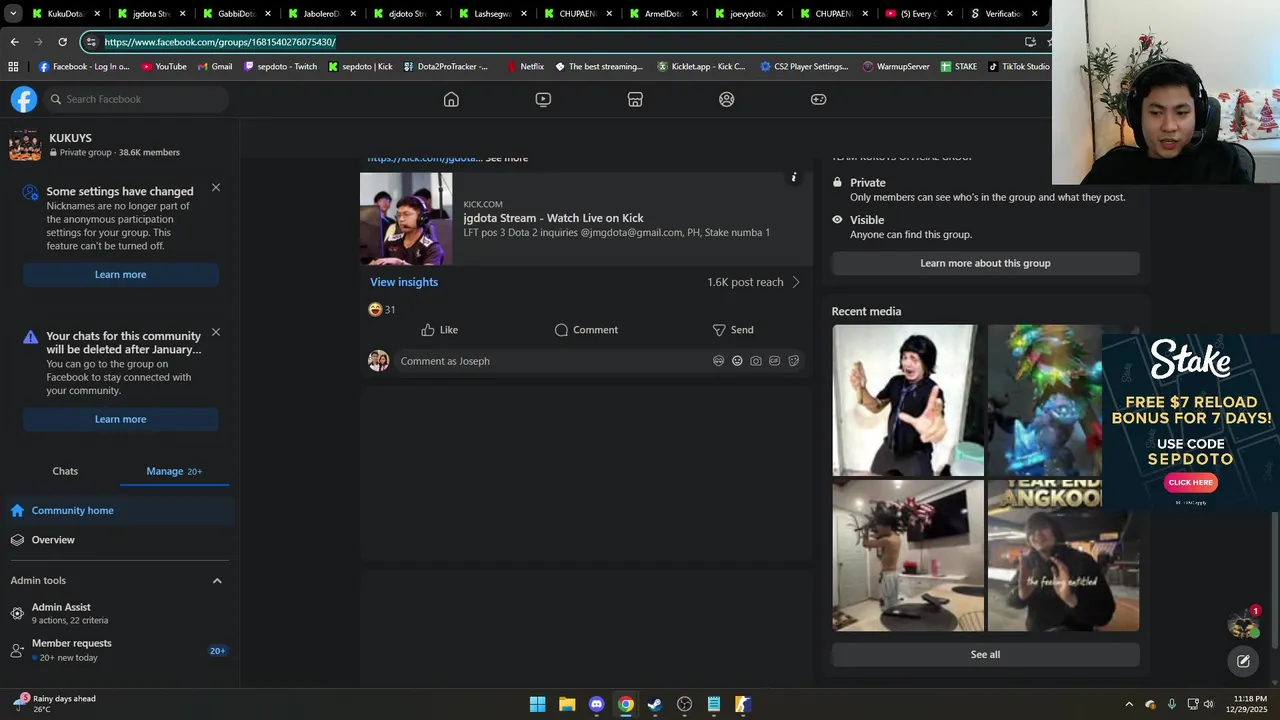Open Community home in sidebar
The width and height of the screenshot is (1280, 720).
click(x=120, y=510)
